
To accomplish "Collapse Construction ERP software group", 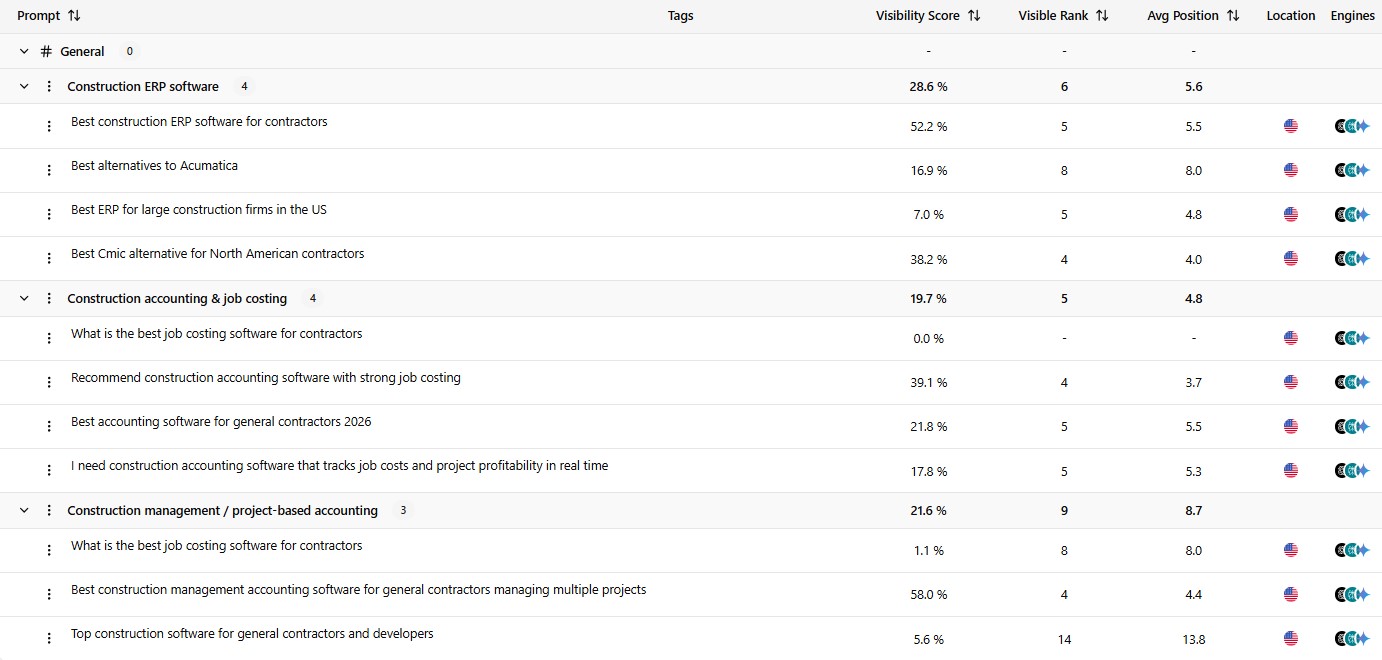I will coord(24,87).
